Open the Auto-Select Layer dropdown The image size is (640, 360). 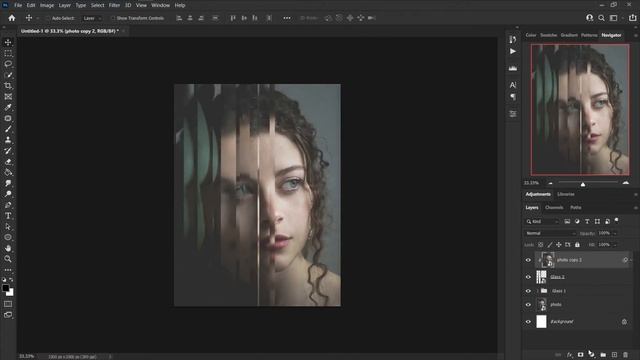pos(92,18)
